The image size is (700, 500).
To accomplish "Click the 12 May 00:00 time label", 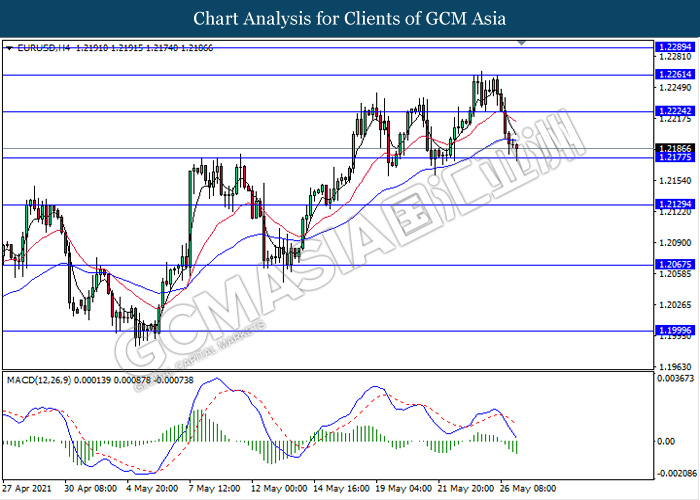I will (x=279, y=488).
